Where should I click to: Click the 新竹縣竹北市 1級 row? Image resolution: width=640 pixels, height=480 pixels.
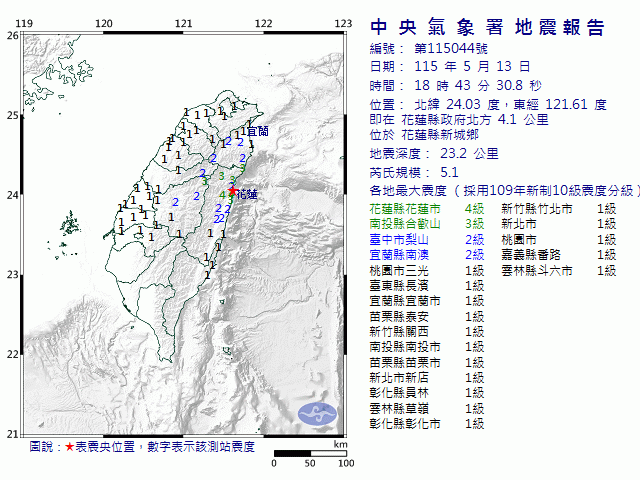pos(559,209)
